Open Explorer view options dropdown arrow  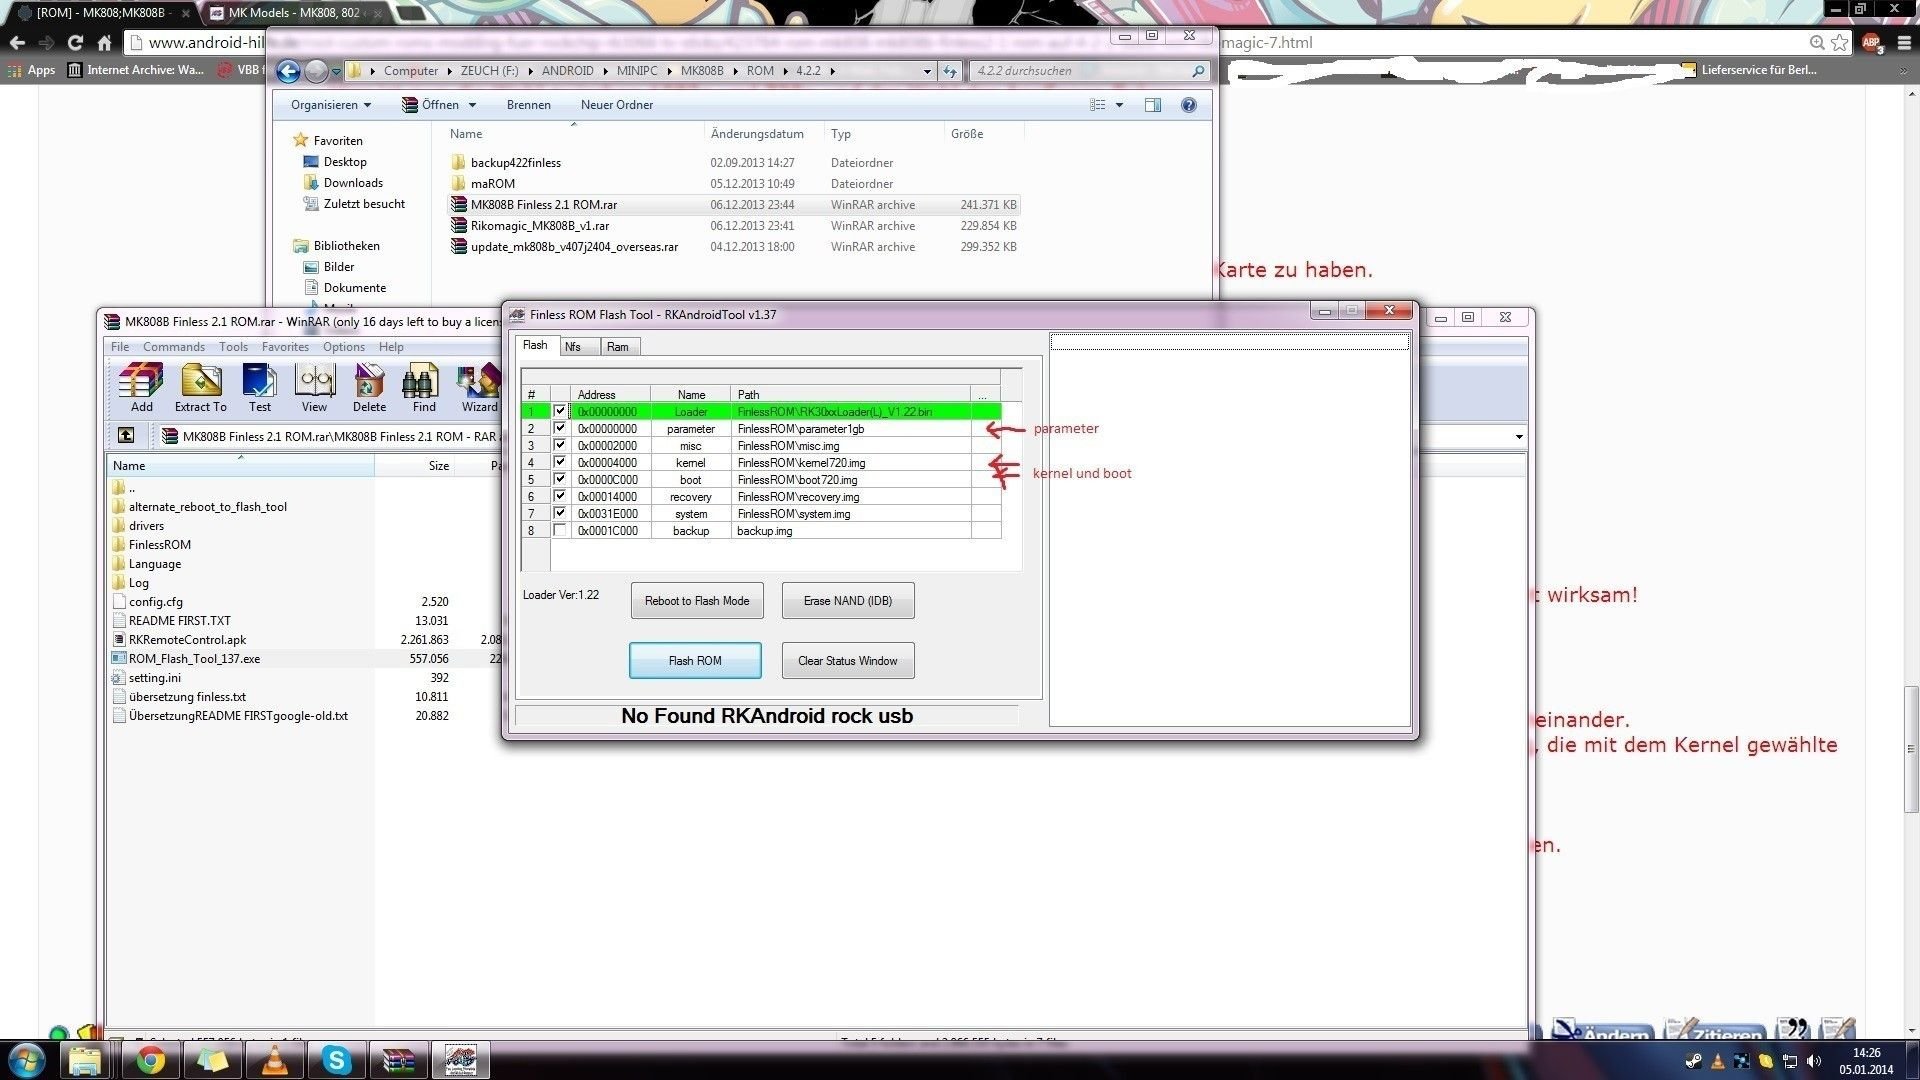tap(1119, 105)
